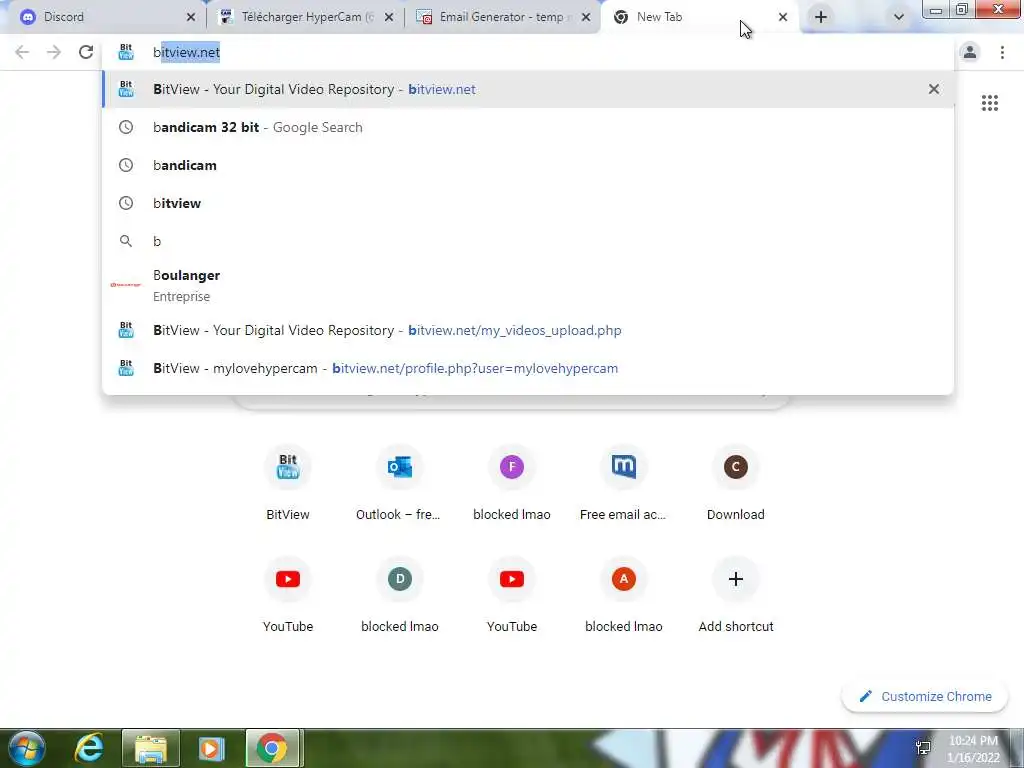Open the Free email account shortcut

point(624,482)
